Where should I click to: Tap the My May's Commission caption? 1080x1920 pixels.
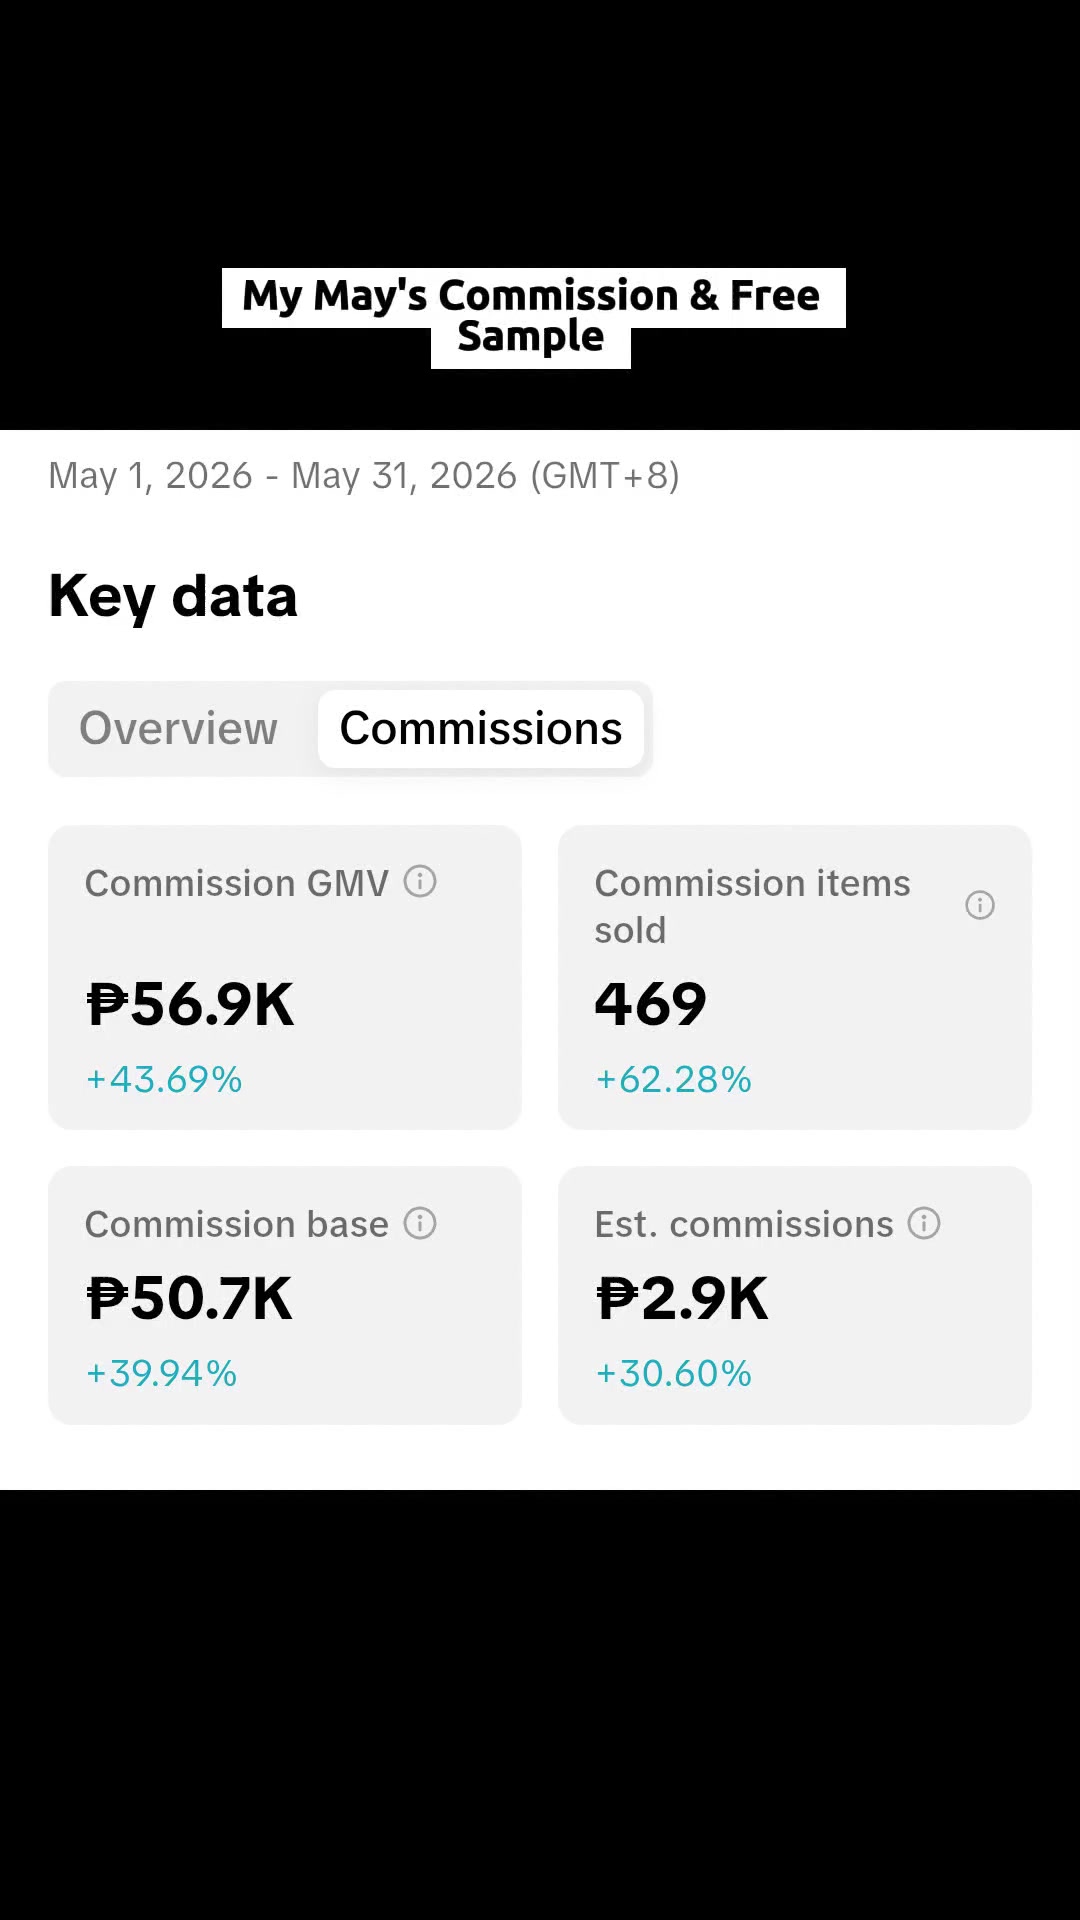pyautogui.click(x=533, y=317)
